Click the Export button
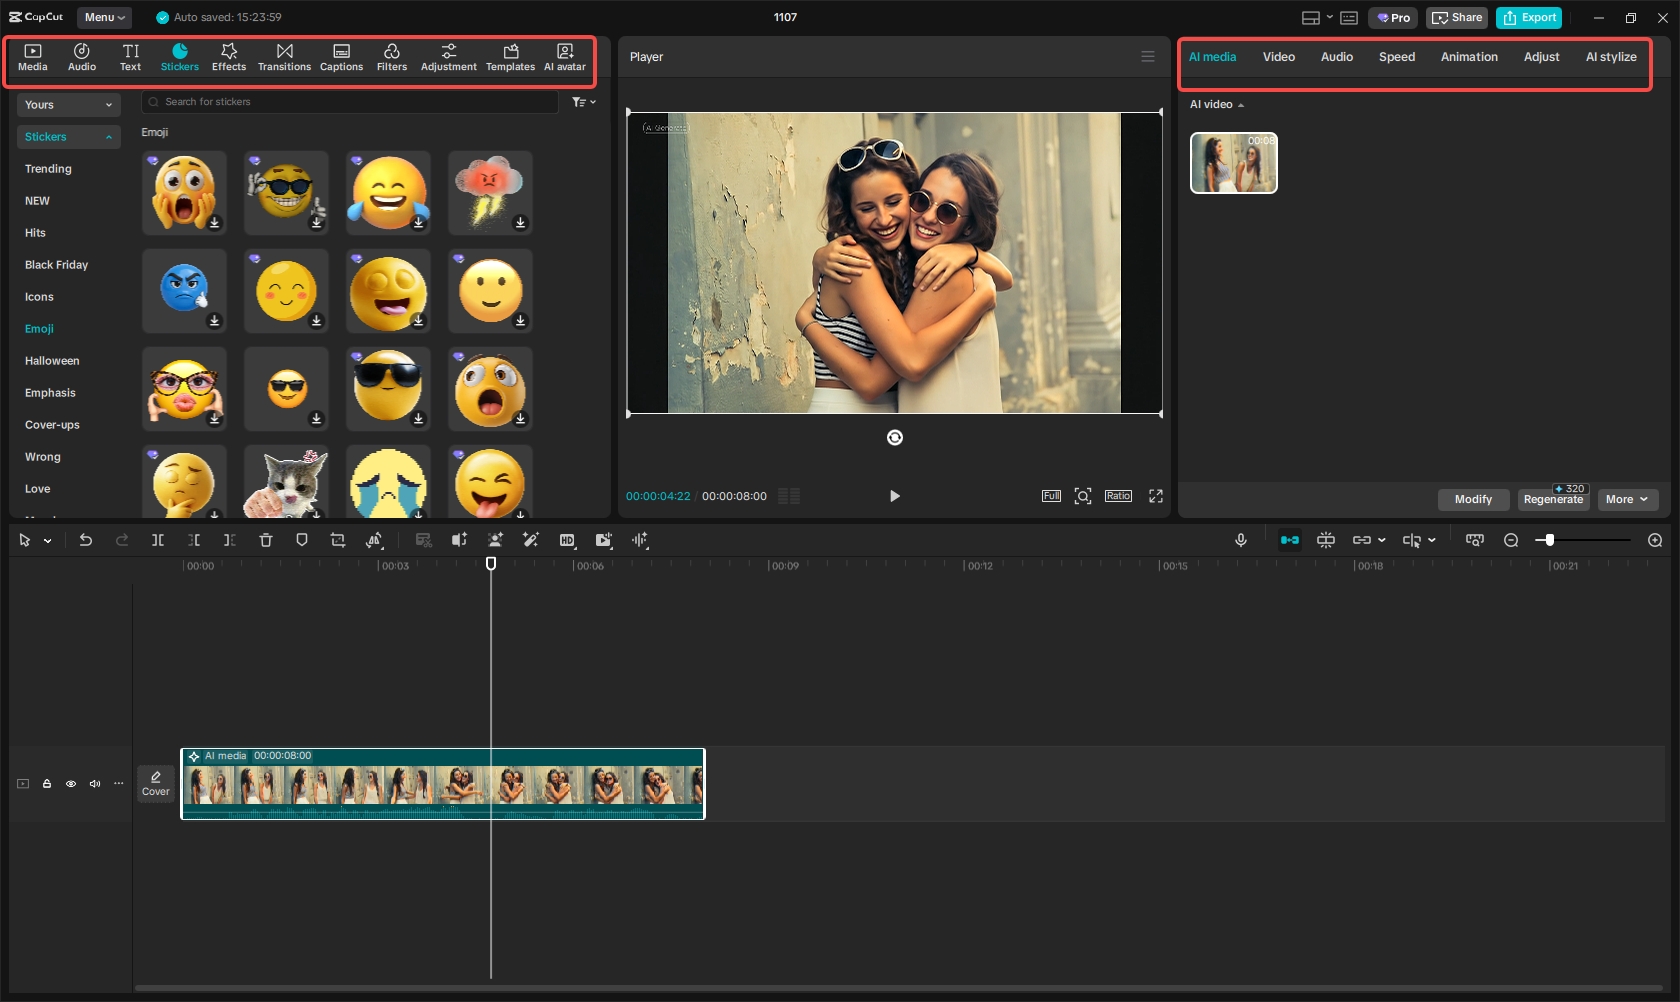 (1528, 17)
